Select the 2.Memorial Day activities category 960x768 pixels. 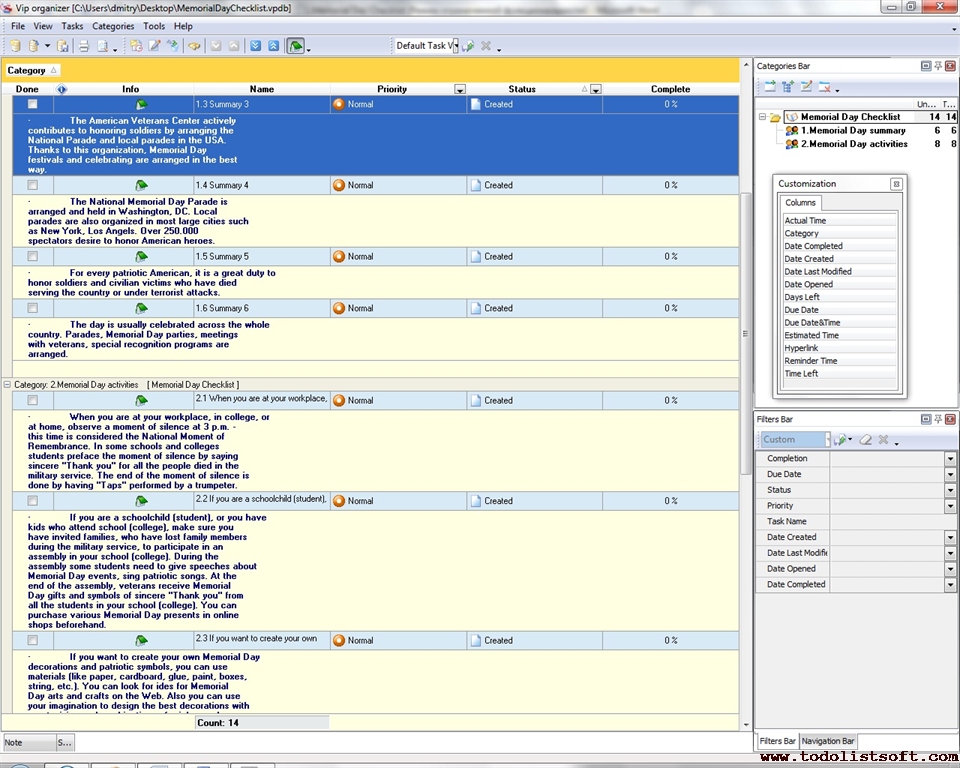(x=853, y=144)
